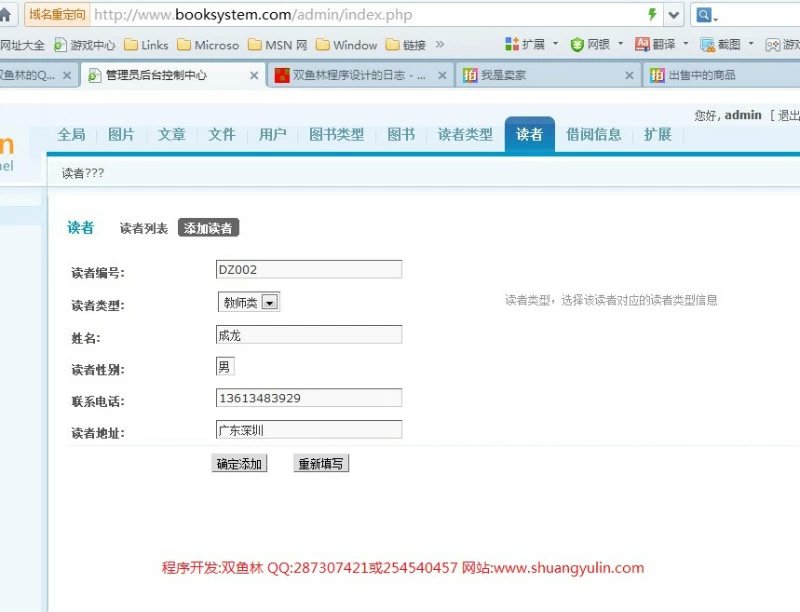Click the 读者??? breadcrumb text
Image resolution: width=800 pixels, height=612 pixels.
83,173
